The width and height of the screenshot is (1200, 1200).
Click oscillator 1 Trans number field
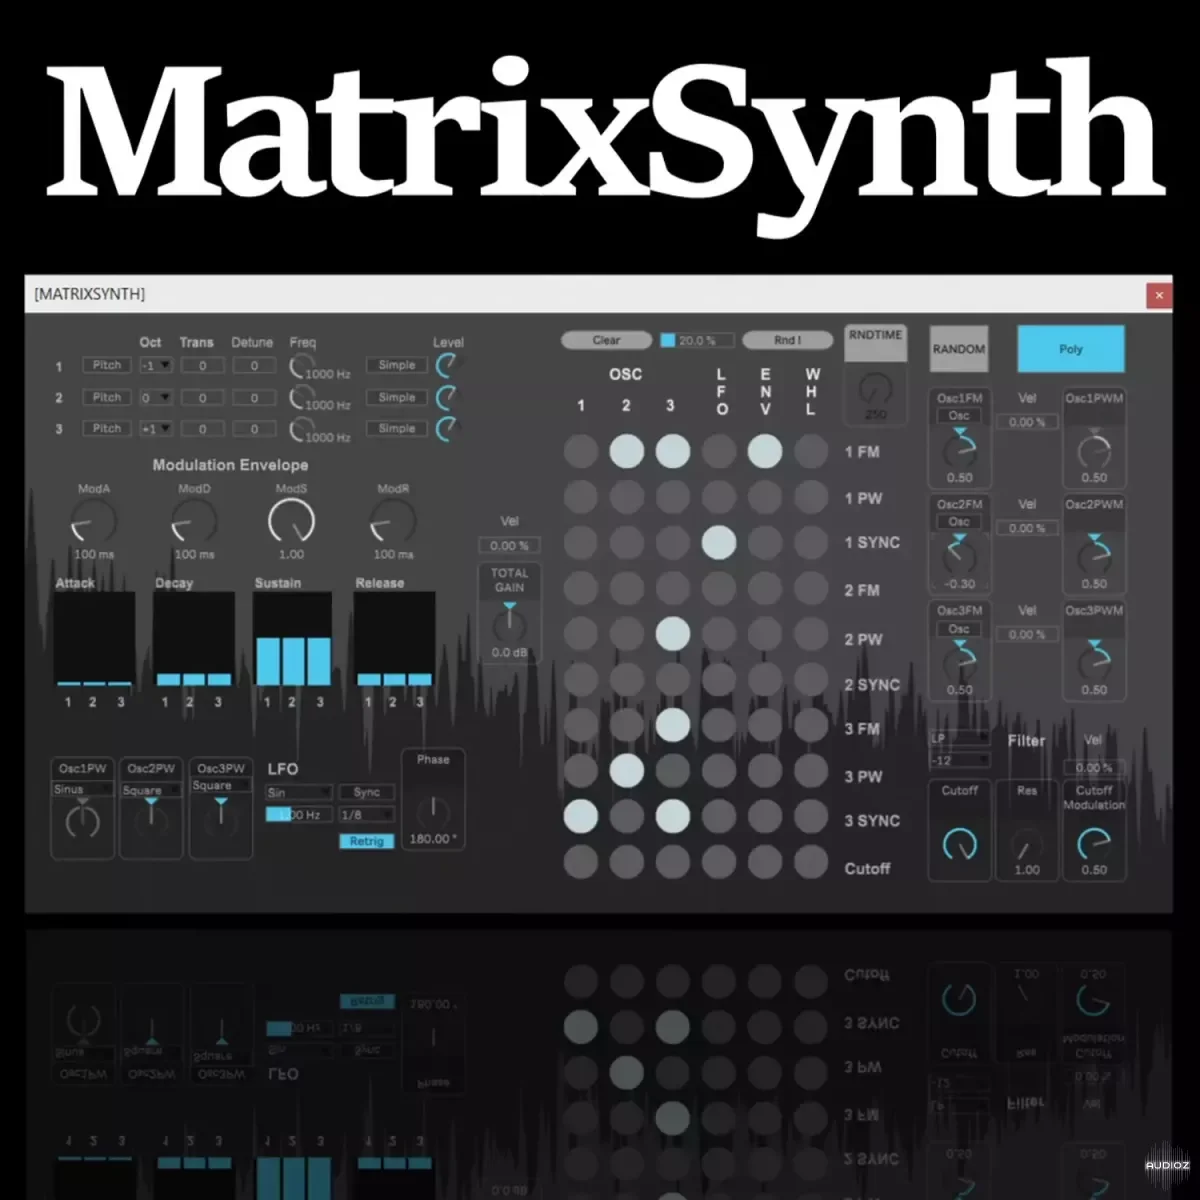[x=202, y=366]
